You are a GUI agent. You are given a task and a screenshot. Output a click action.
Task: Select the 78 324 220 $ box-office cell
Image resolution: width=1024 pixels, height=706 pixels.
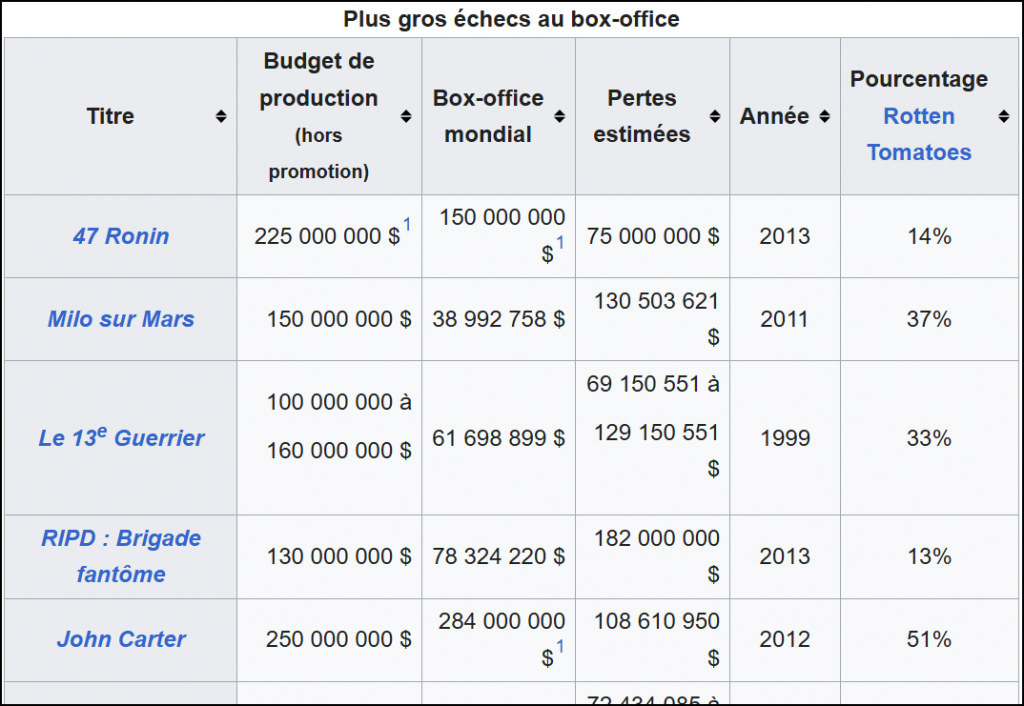coord(498,556)
